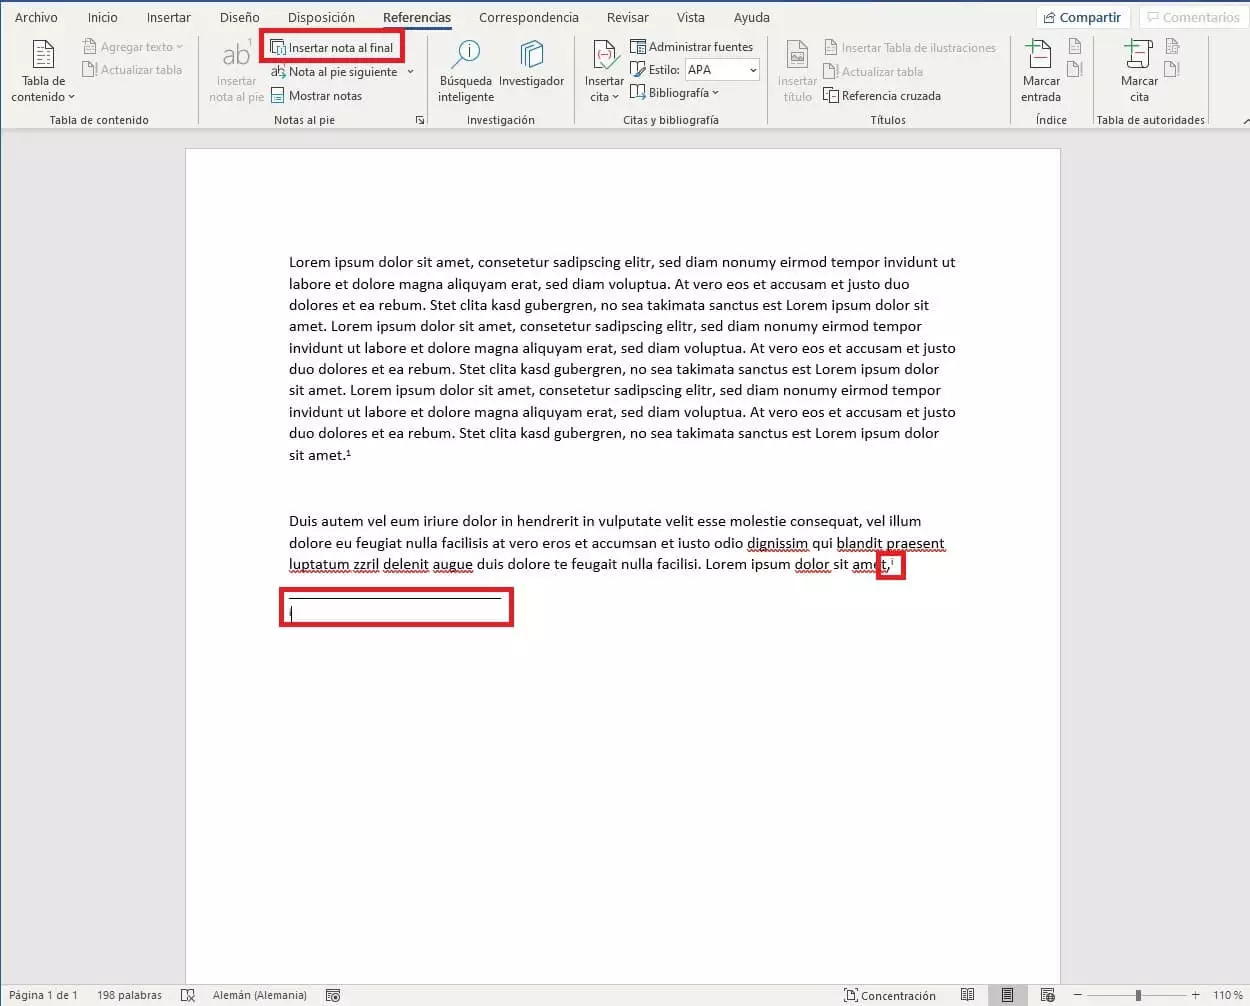The height and width of the screenshot is (1006, 1250).
Task: Open the Tabla de contenido button
Action: [x=43, y=72]
